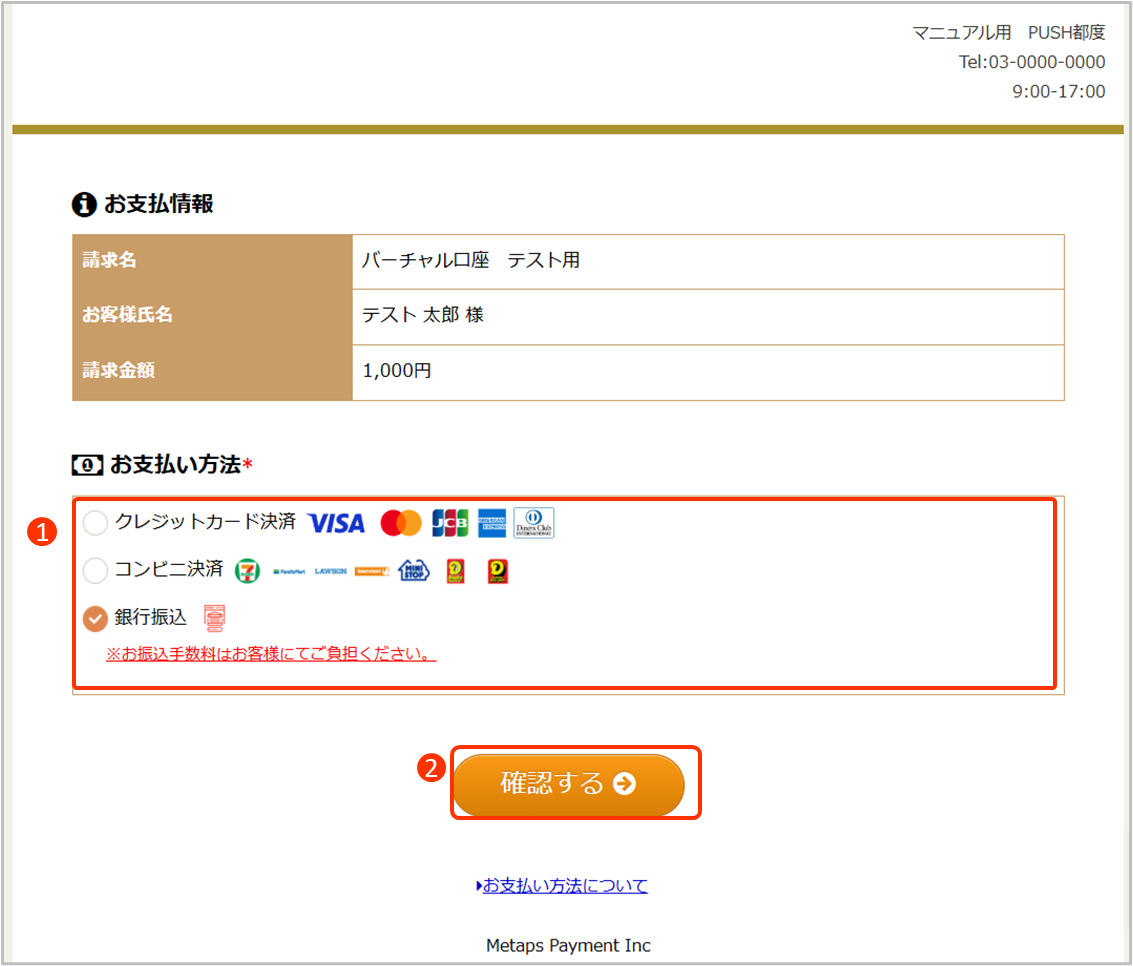Image resolution: width=1133 pixels, height=966 pixels.
Task: Click the JCB card logo
Action: [x=450, y=523]
